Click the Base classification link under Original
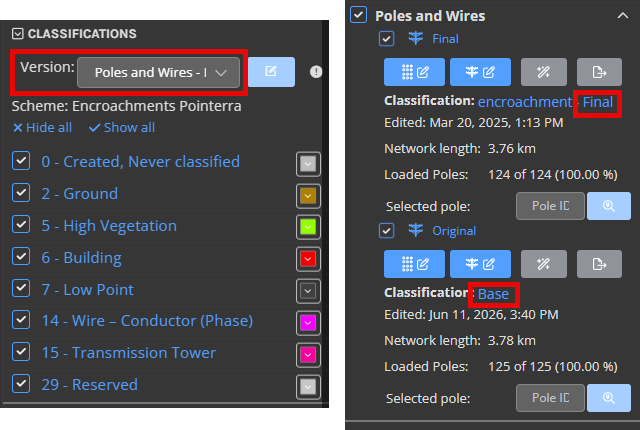 [x=493, y=294]
